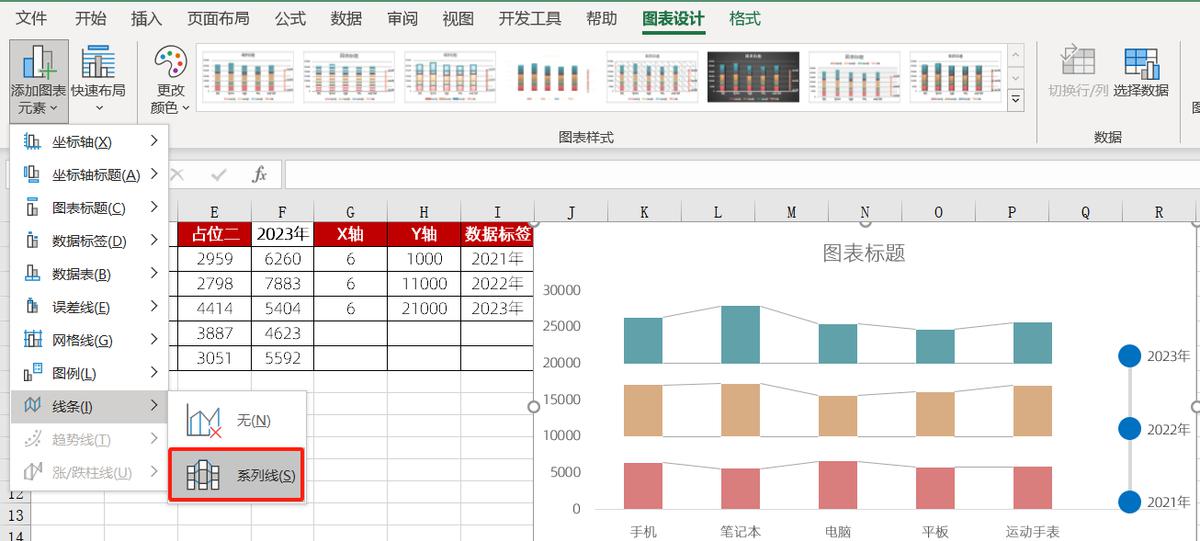
Task: Open the 坐标轴(X) submenu entry
Action: click(90, 142)
